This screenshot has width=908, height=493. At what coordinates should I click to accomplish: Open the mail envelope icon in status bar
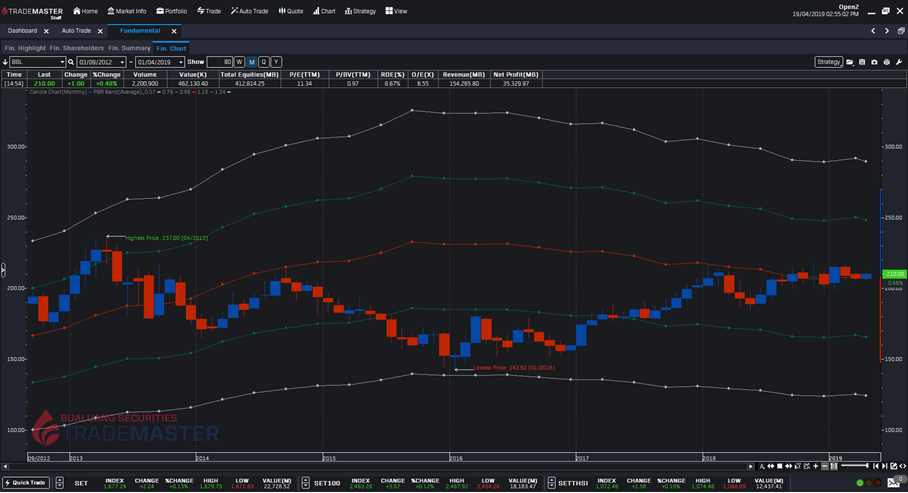click(892, 483)
